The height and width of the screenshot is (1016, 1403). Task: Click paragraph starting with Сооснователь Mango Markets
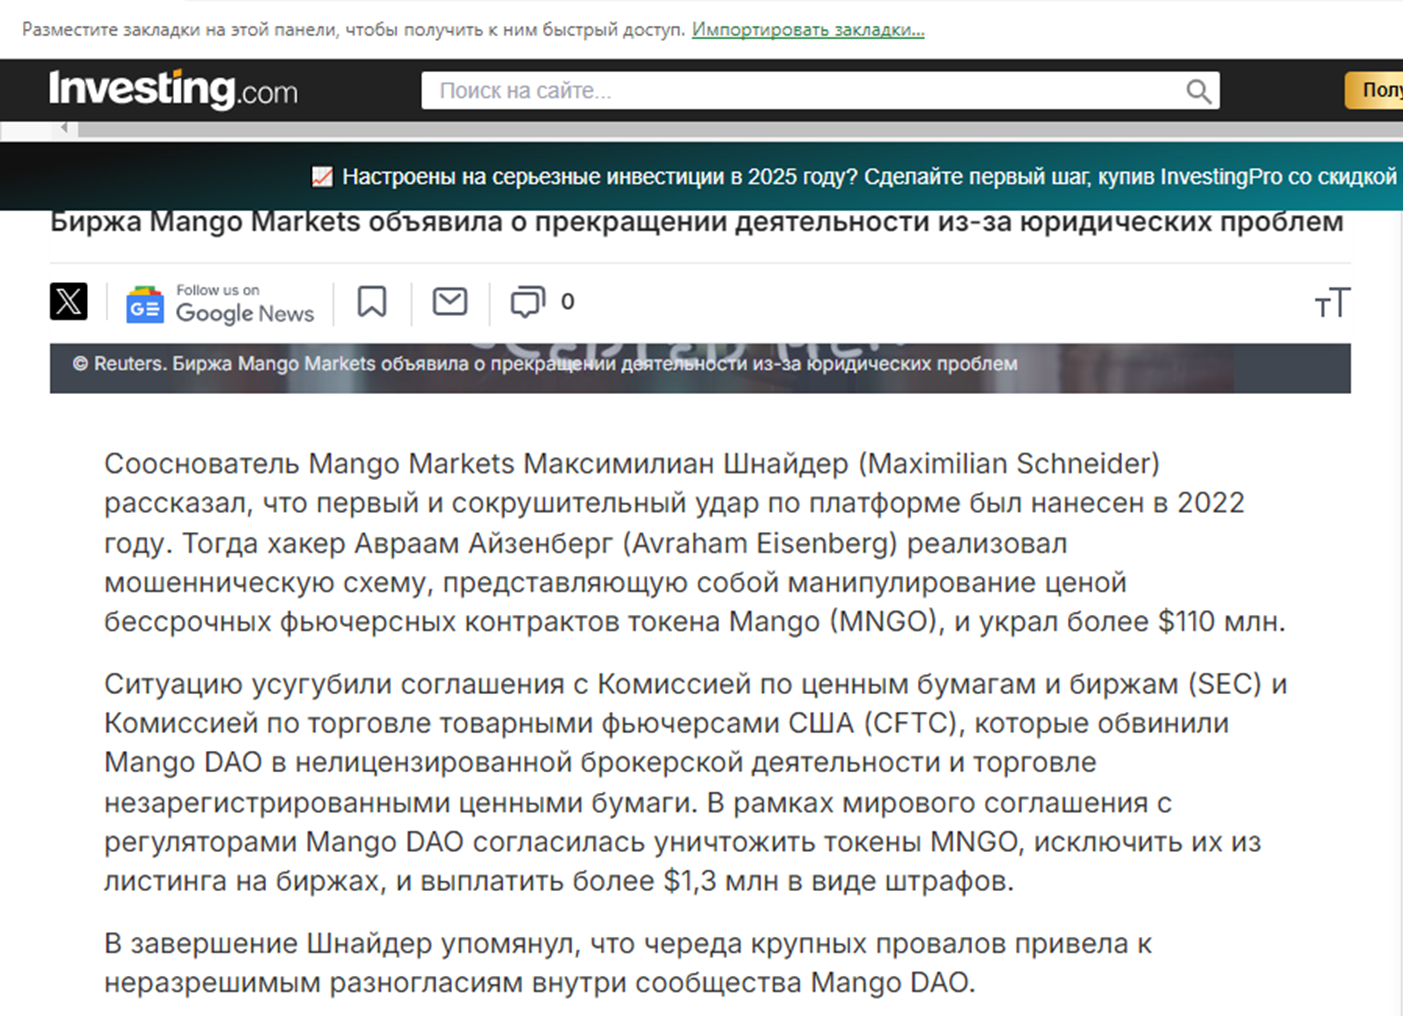click(694, 542)
